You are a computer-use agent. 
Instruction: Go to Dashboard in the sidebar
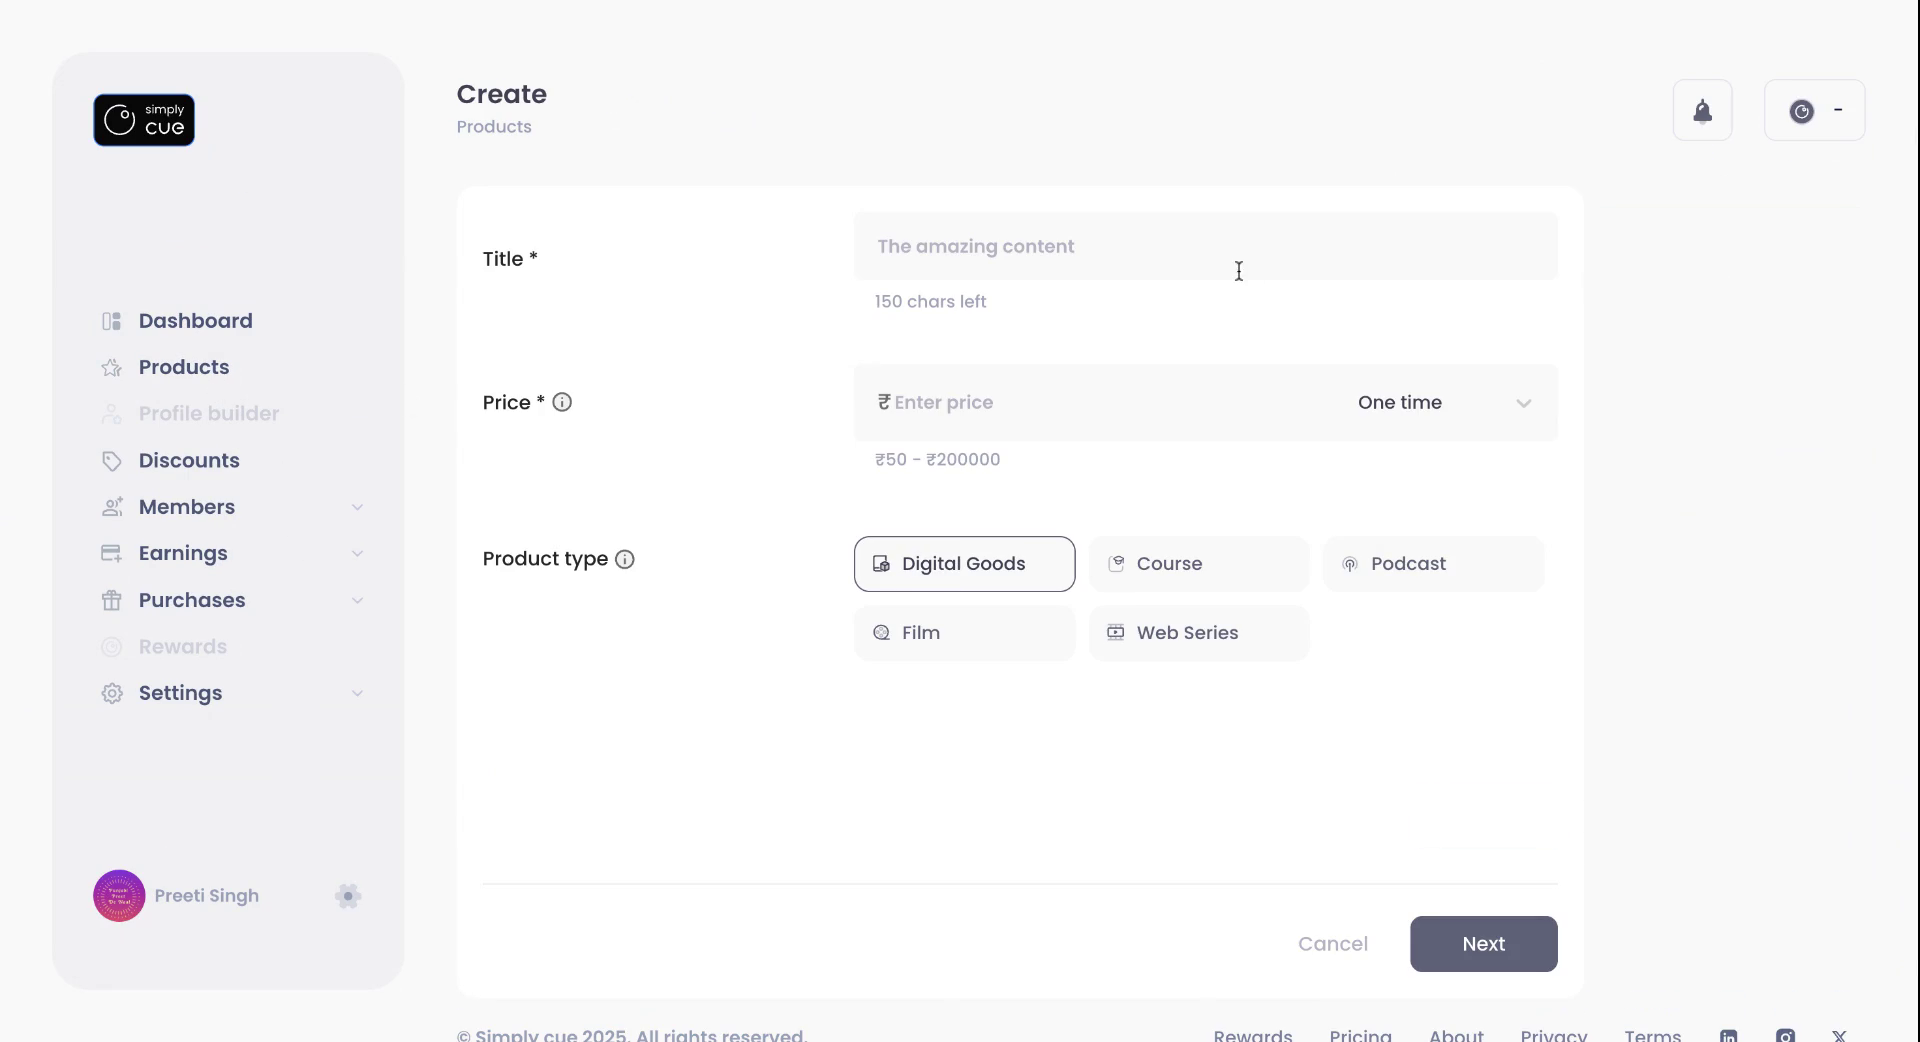pos(195,321)
